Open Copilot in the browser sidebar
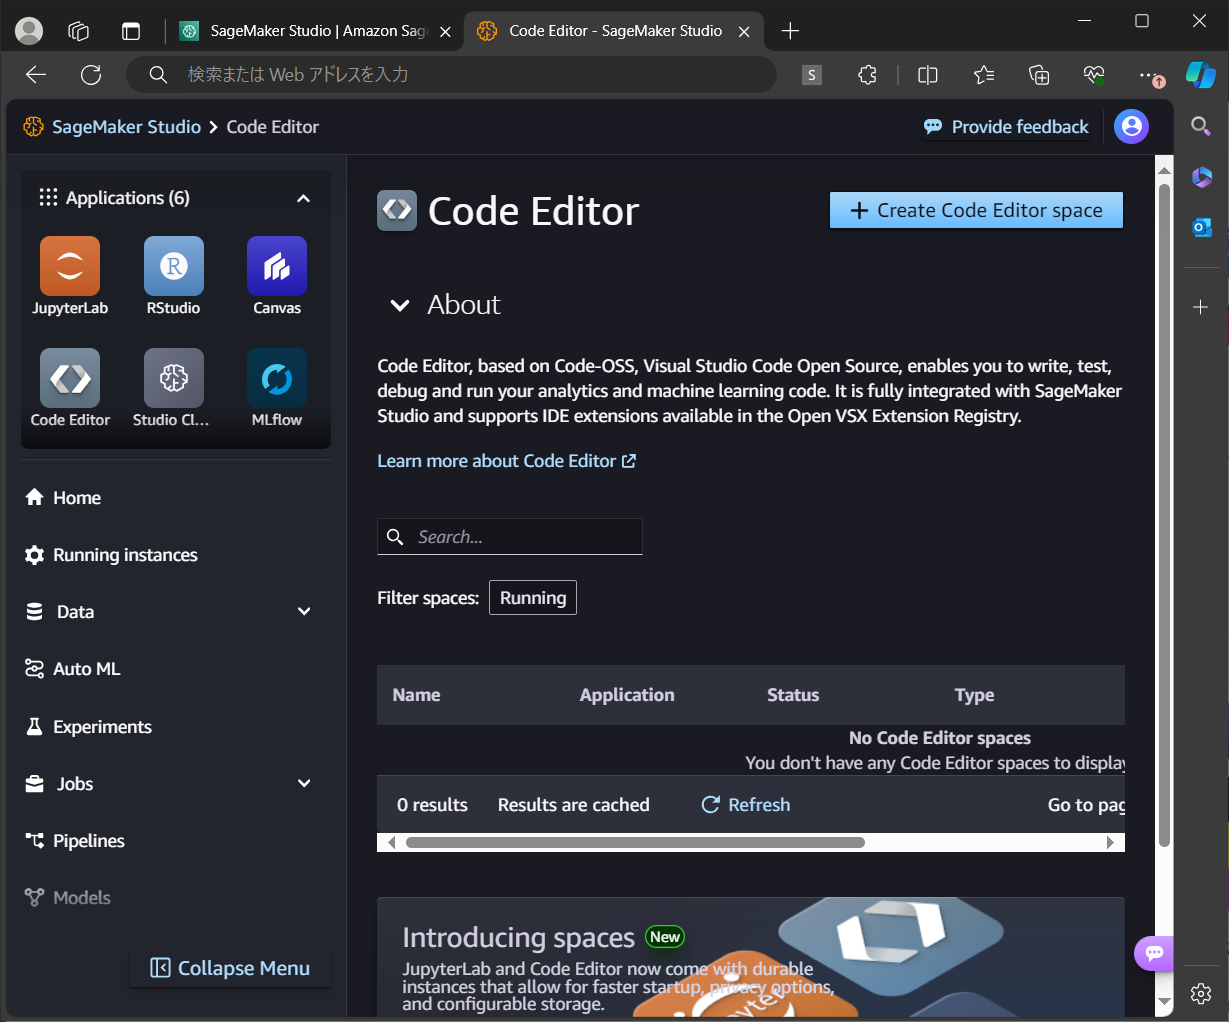This screenshot has width=1229, height=1022. 1201,74
